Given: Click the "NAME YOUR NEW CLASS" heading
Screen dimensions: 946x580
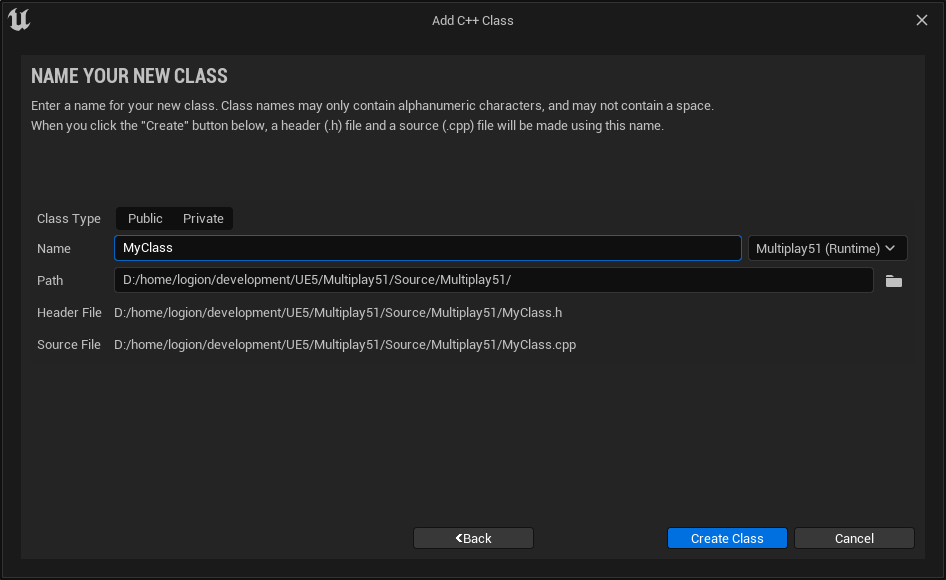Looking at the screenshot, I should (129, 76).
